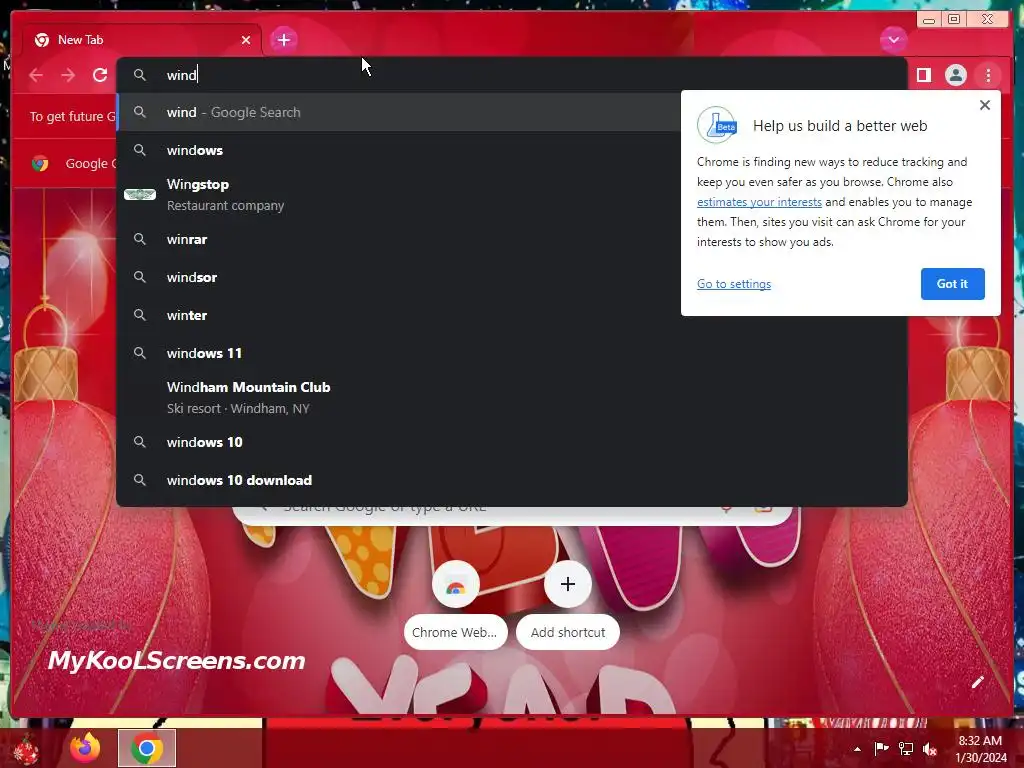Select the New Tab tab
This screenshot has height=768, width=1024.
click(142, 40)
